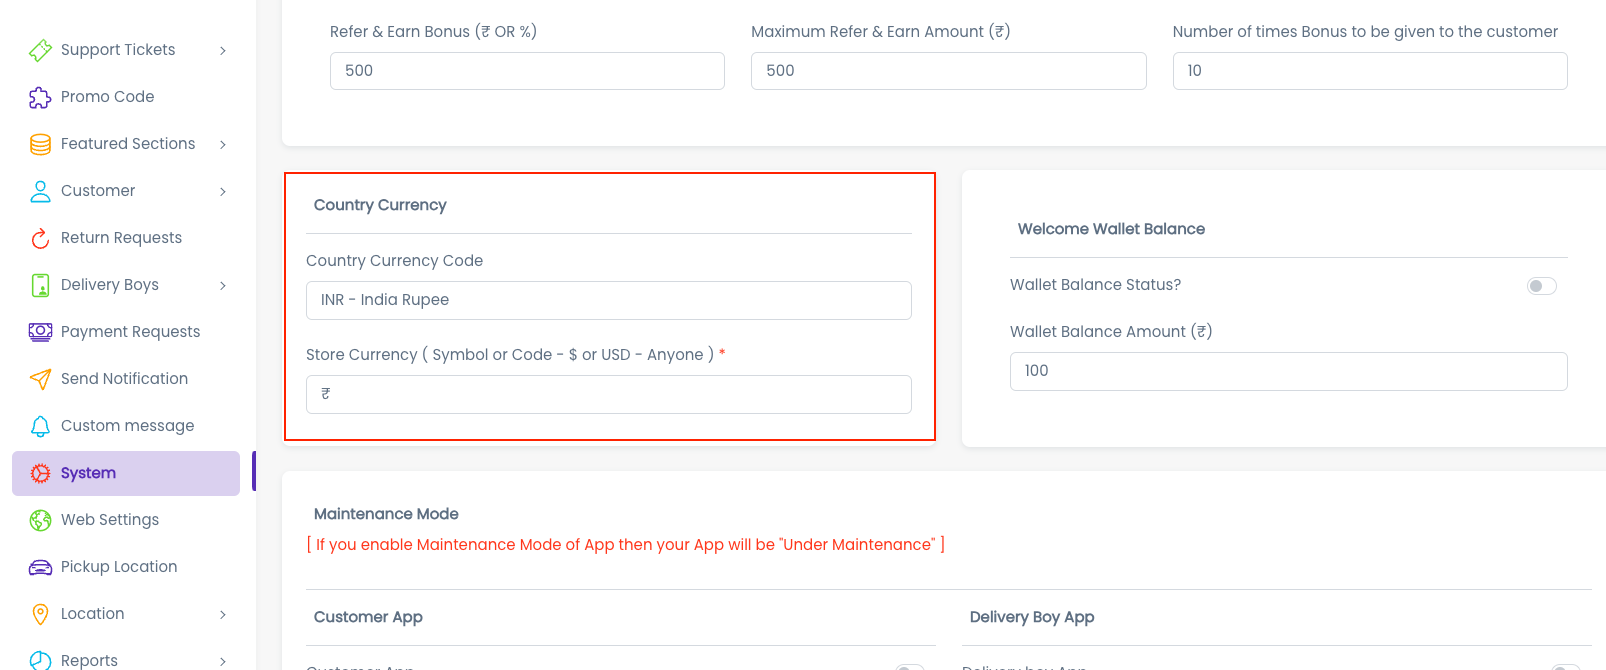Expand the Location submenu chevron

coord(223,614)
